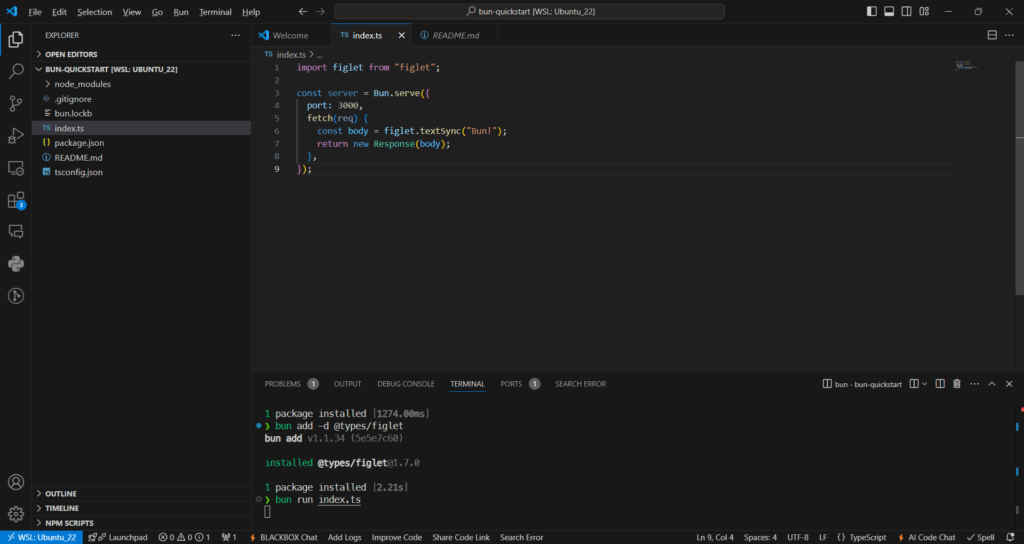Collapse the BUN-QUICKSTART folder section
The image size is (1024, 544).
tap(141, 69)
